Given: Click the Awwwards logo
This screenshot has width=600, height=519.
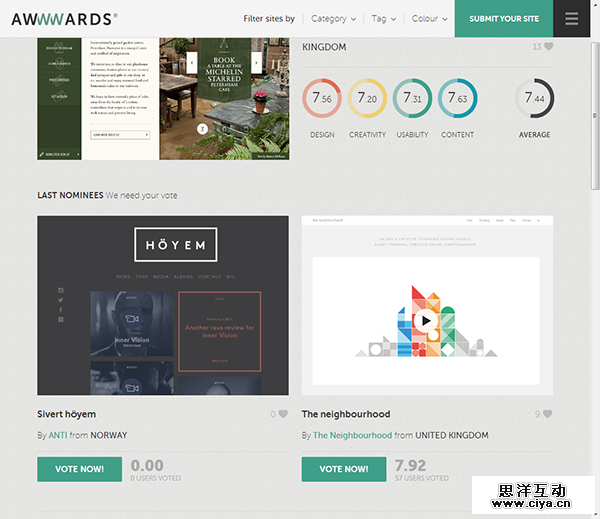Looking at the screenshot, I should [64, 18].
